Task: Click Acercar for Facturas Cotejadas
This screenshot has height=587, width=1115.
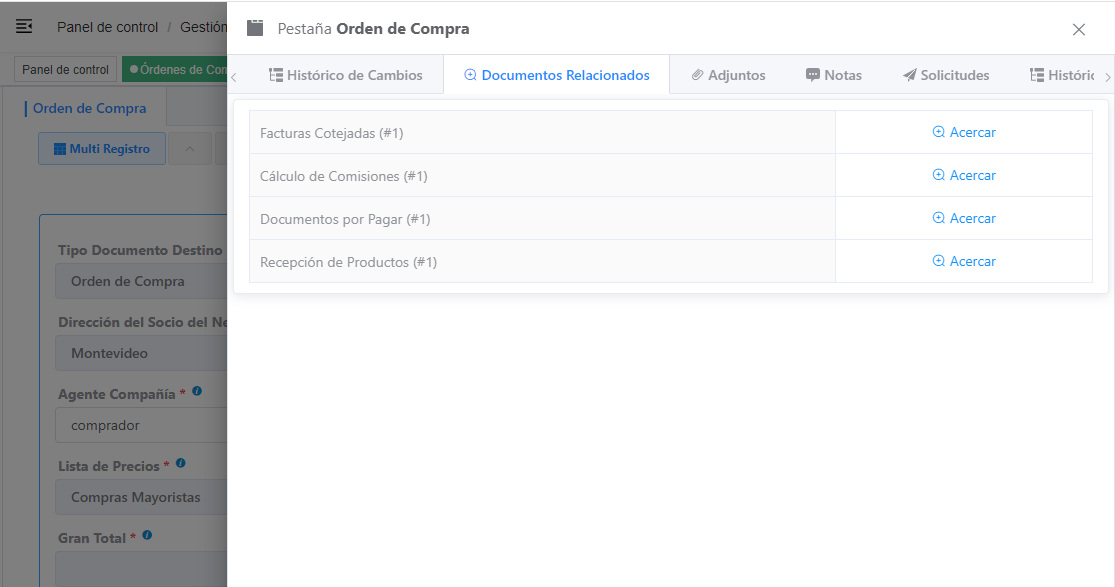Action: coord(964,132)
